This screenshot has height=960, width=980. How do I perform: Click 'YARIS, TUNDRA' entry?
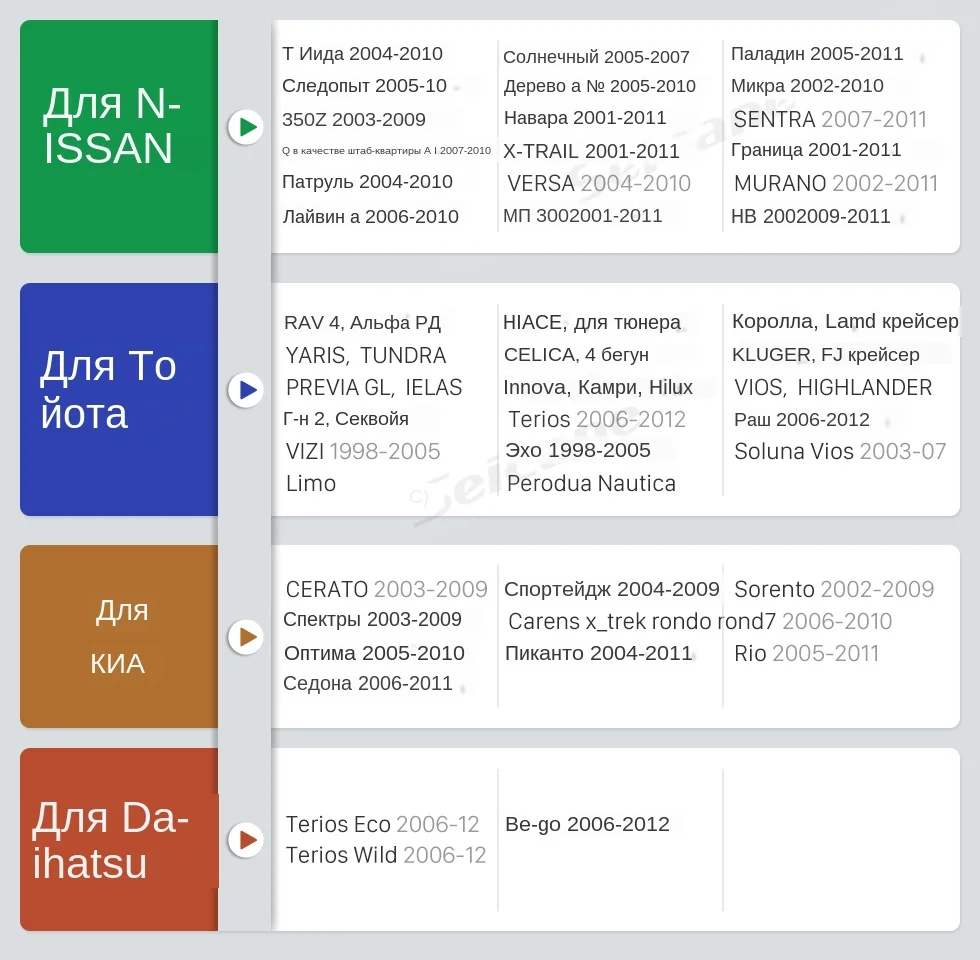point(366,356)
